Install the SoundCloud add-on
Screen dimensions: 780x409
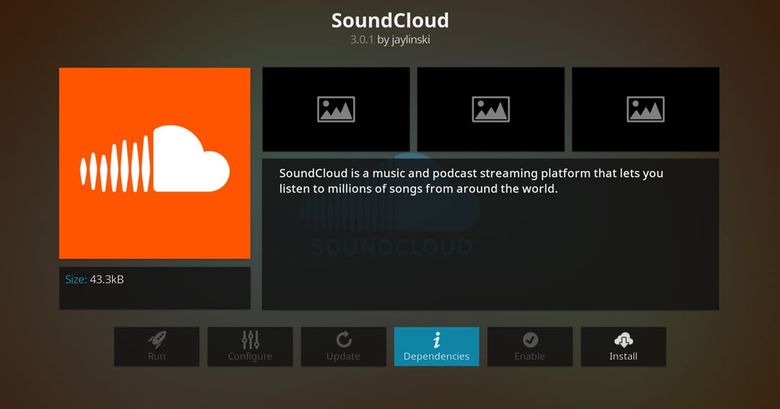click(623, 347)
